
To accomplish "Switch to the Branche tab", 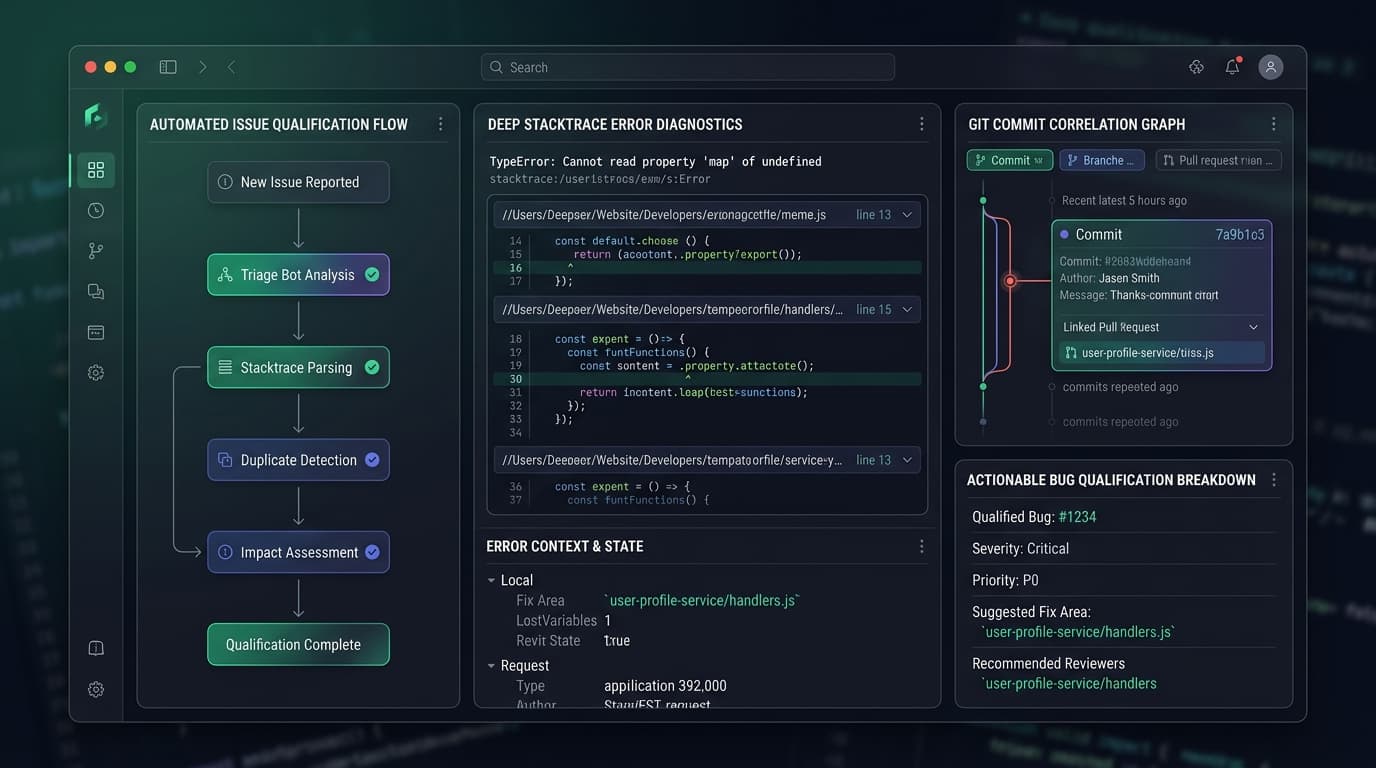I will pos(1102,160).
